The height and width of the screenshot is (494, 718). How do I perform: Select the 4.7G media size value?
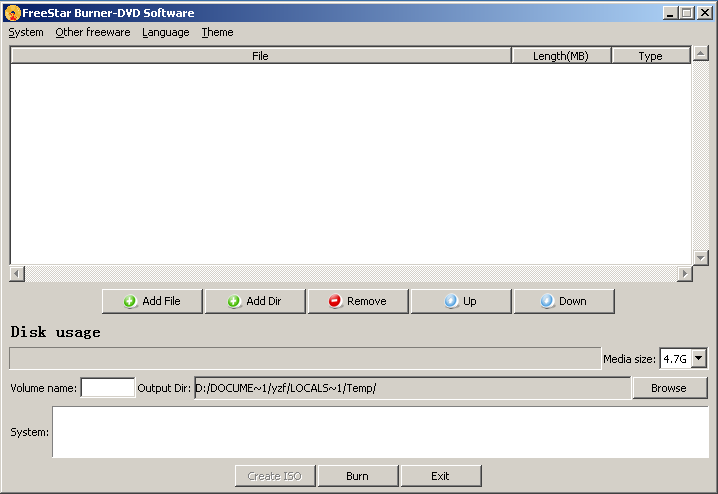point(676,358)
